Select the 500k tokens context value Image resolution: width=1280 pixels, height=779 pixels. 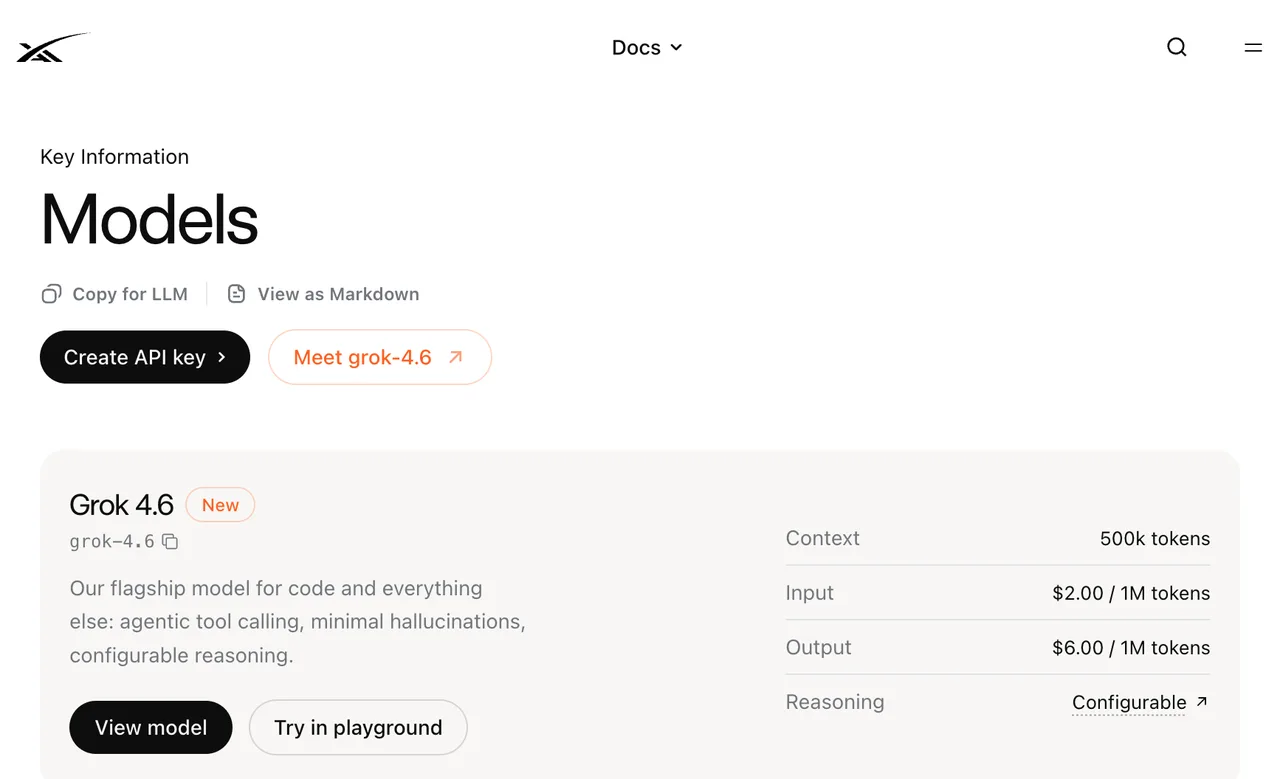pos(1155,539)
